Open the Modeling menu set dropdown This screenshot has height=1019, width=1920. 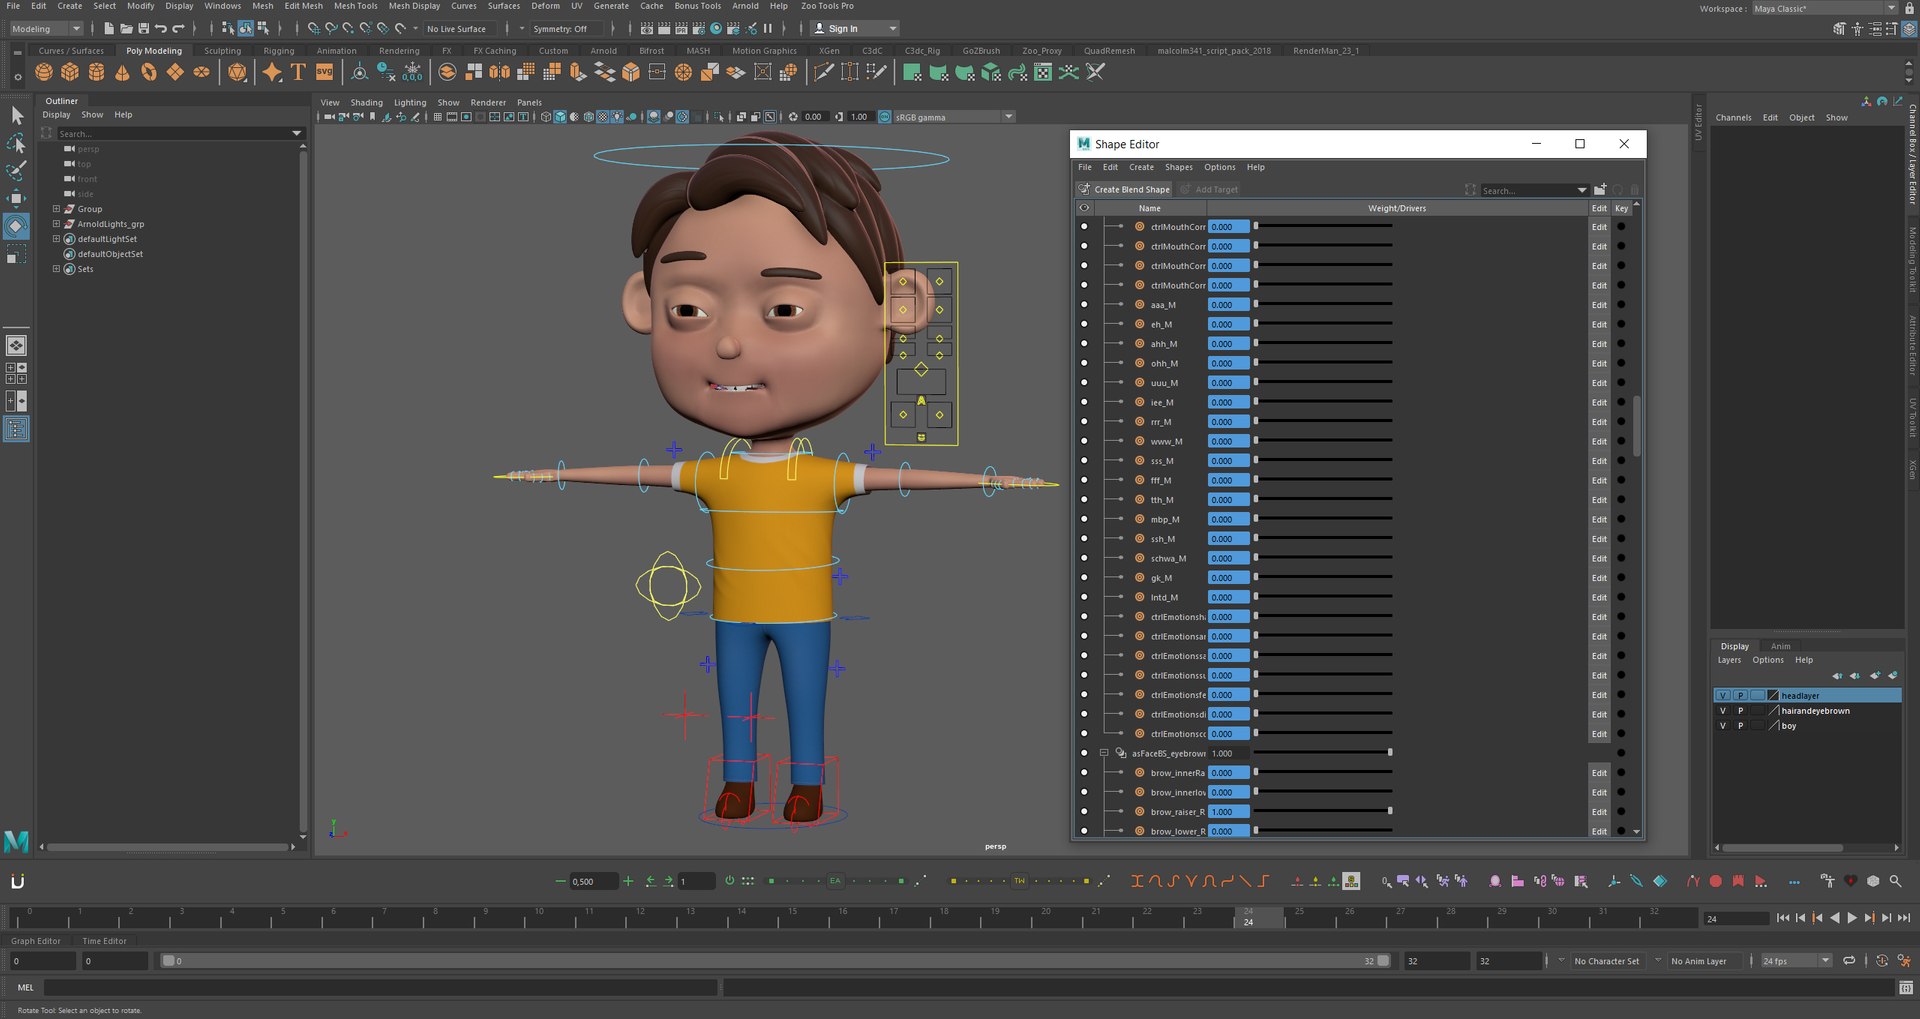[x=46, y=29]
